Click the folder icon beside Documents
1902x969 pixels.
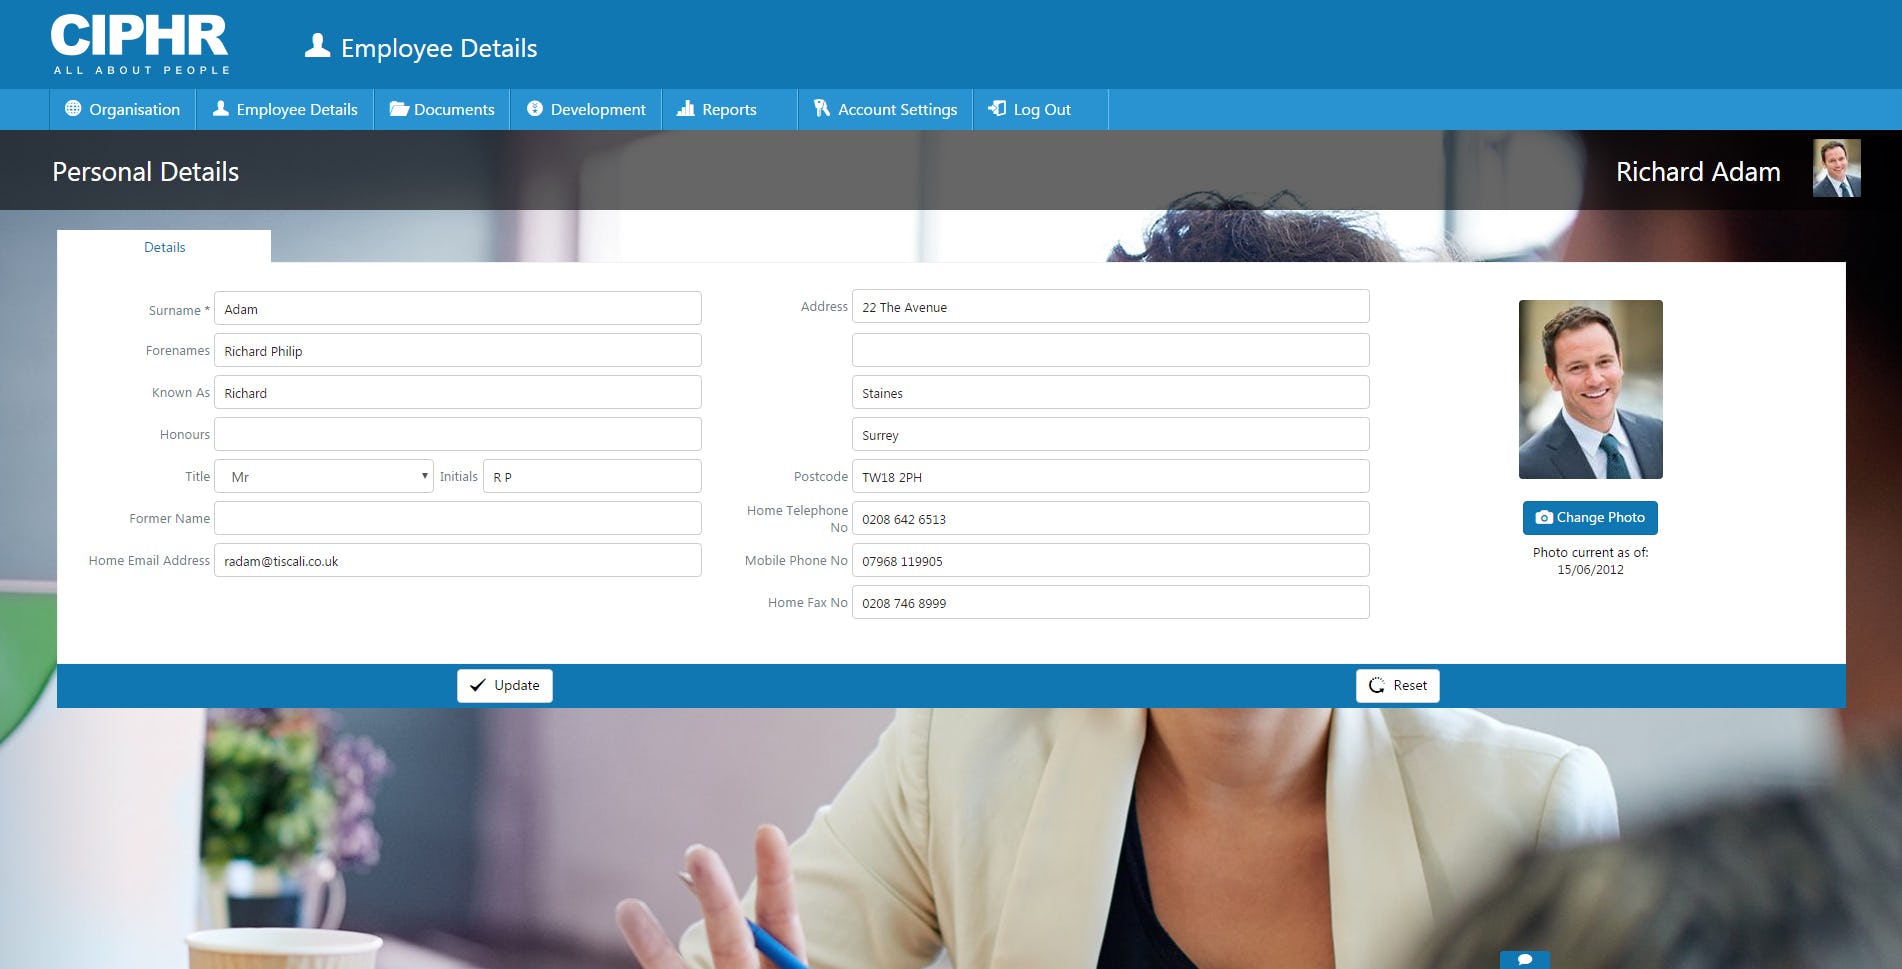point(398,109)
